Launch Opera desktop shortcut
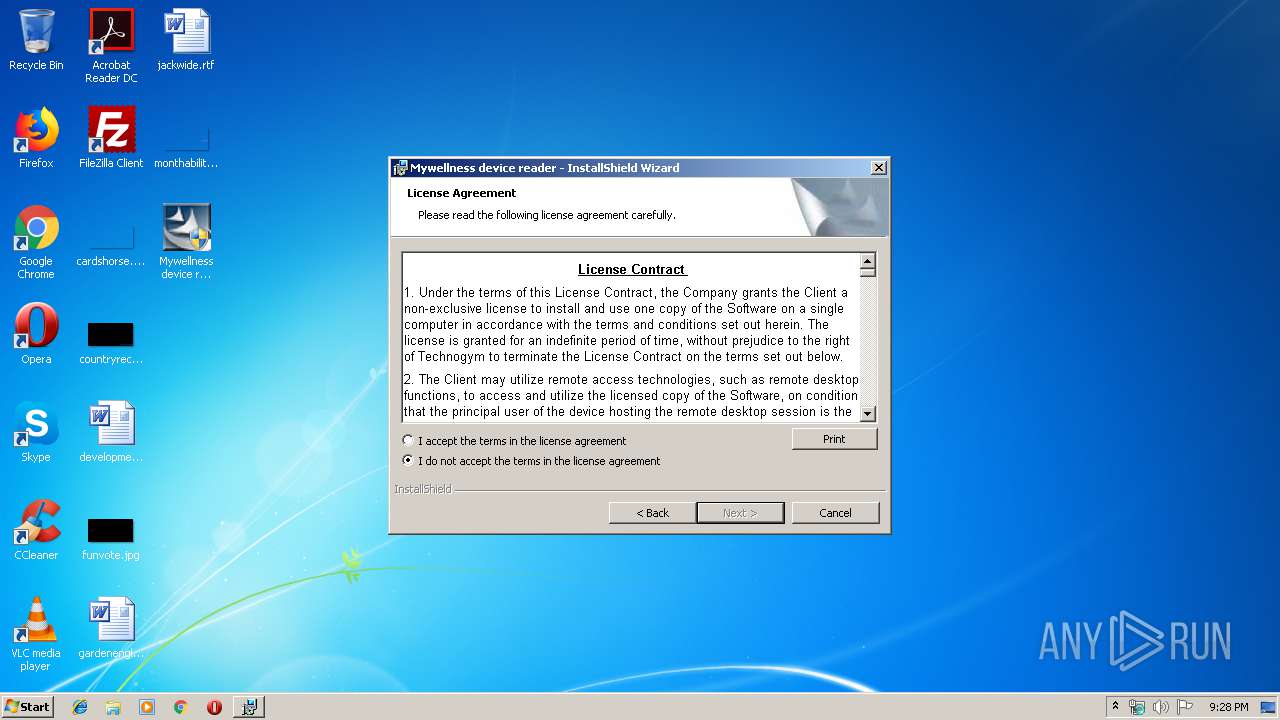Viewport: 1280px width, 720px height. coord(36,334)
